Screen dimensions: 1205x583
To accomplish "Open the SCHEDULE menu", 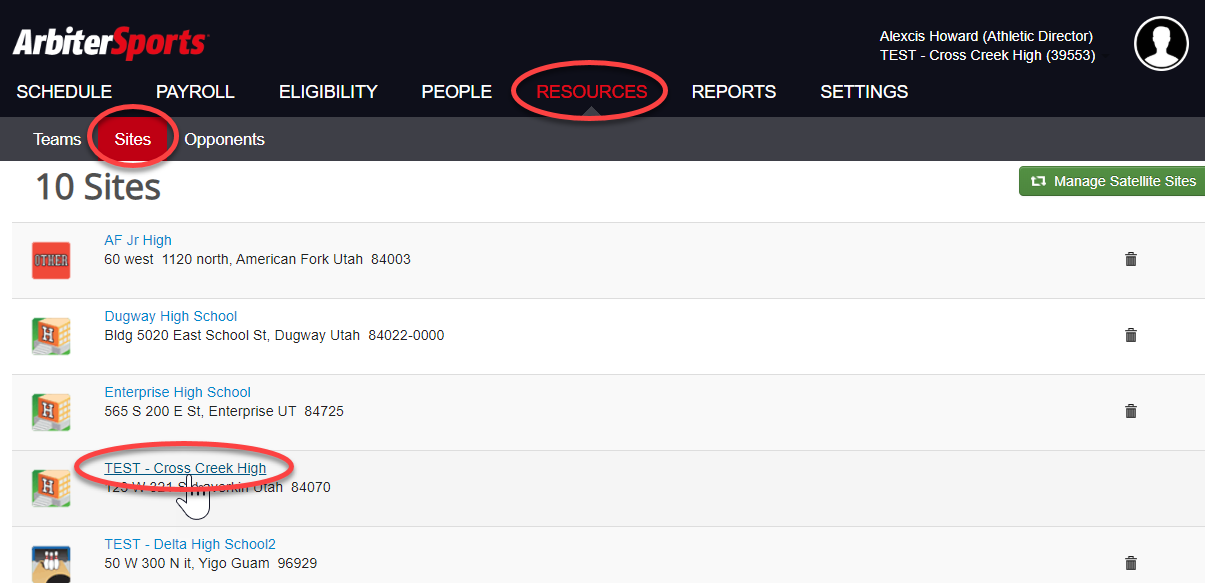I will click(64, 92).
